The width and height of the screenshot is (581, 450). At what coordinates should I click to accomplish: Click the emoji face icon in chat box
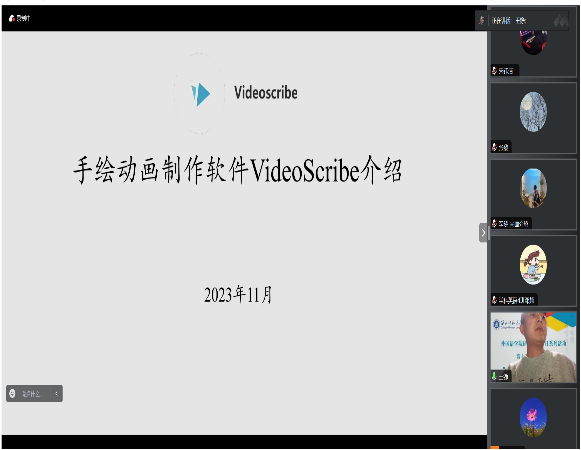12,393
